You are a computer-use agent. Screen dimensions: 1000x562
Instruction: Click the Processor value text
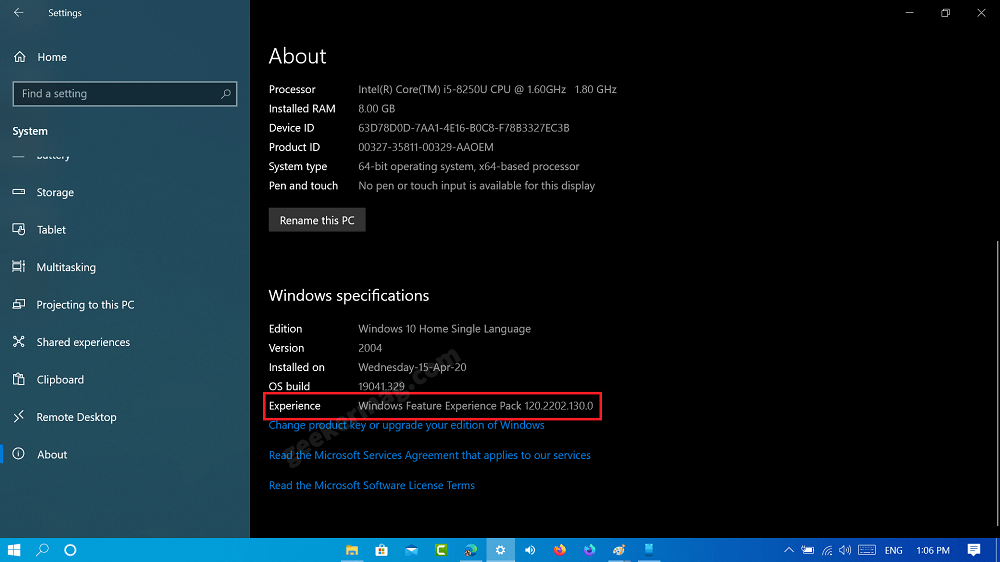pyautogui.click(x=487, y=89)
